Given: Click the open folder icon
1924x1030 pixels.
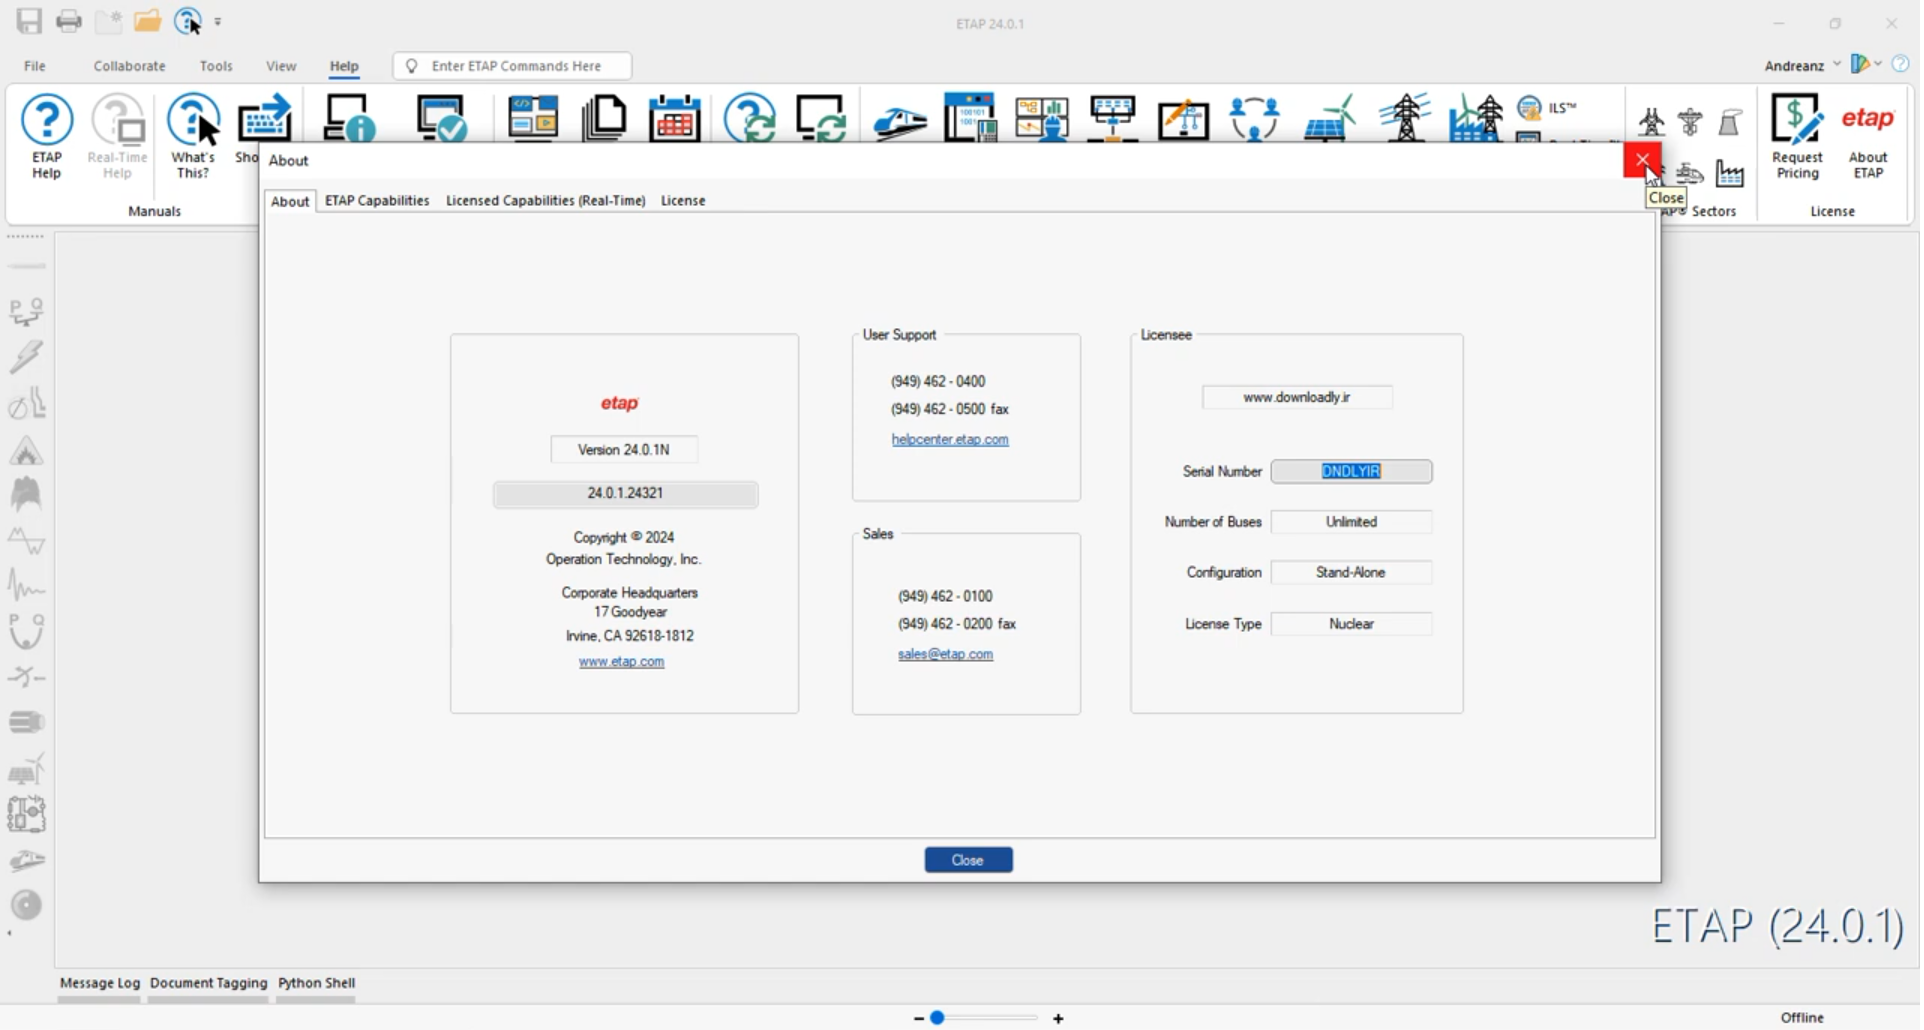Looking at the screenshot, I should coord(148,21).
